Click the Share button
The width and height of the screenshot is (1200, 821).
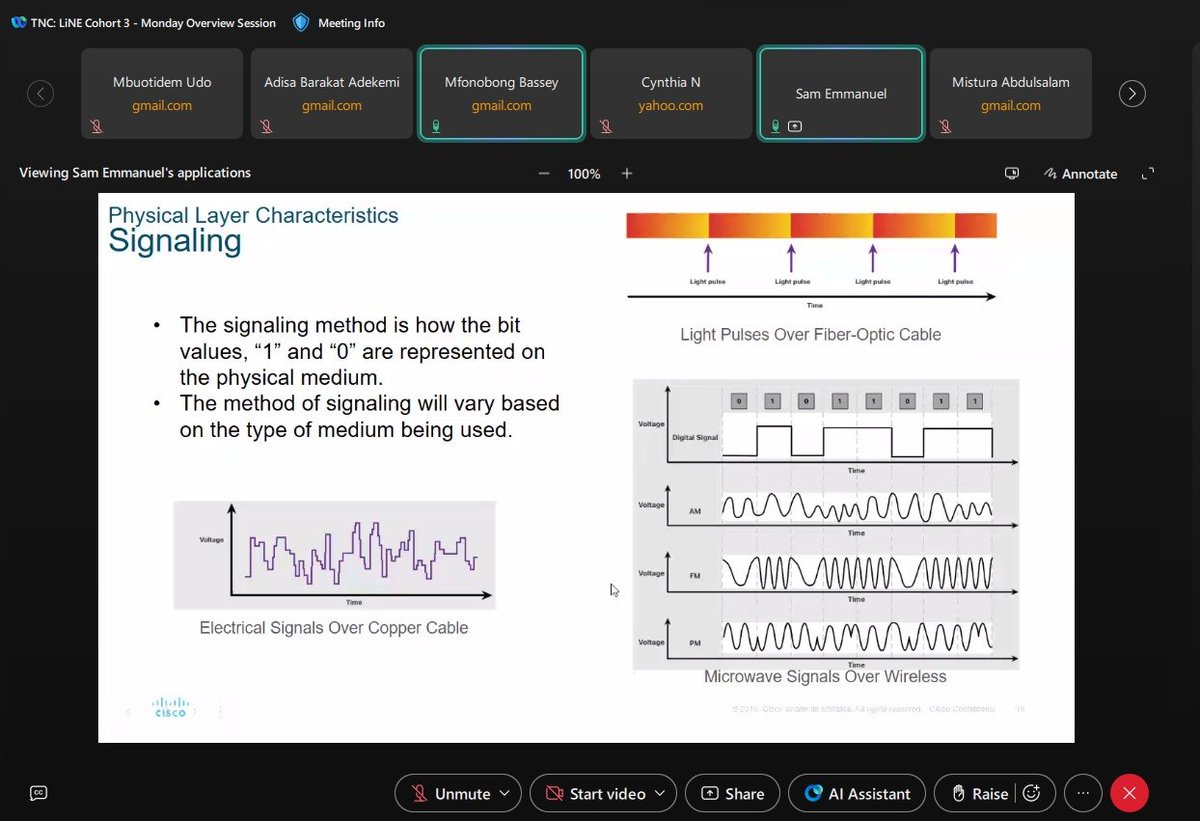[x=733, y=793]
